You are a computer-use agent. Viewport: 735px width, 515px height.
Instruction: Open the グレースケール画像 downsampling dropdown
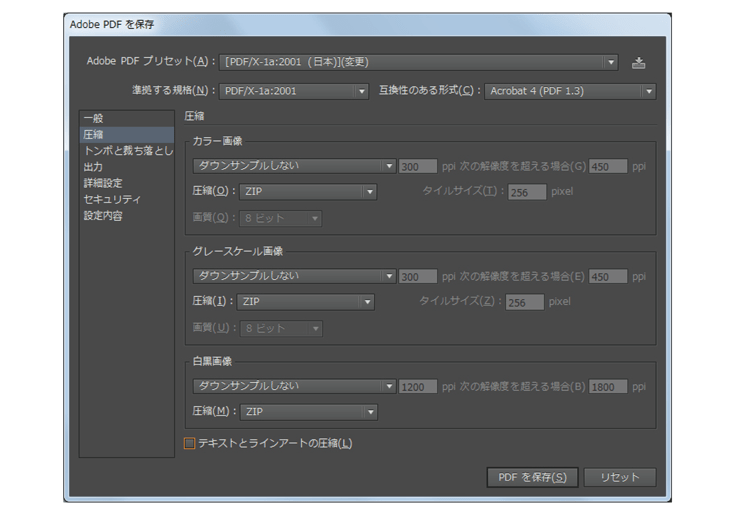[294, 276]
